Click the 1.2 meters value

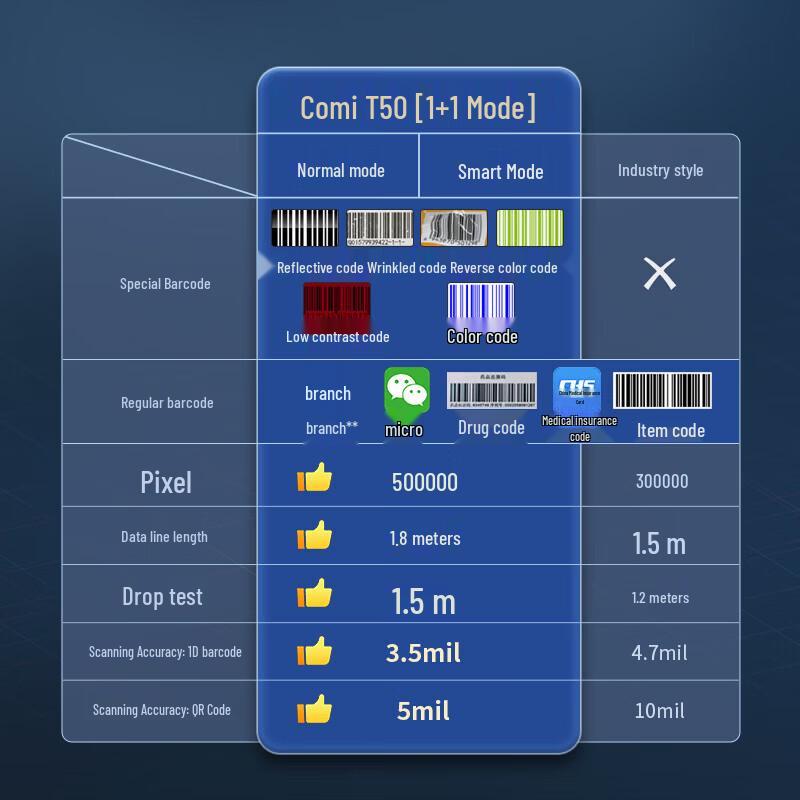660,597
